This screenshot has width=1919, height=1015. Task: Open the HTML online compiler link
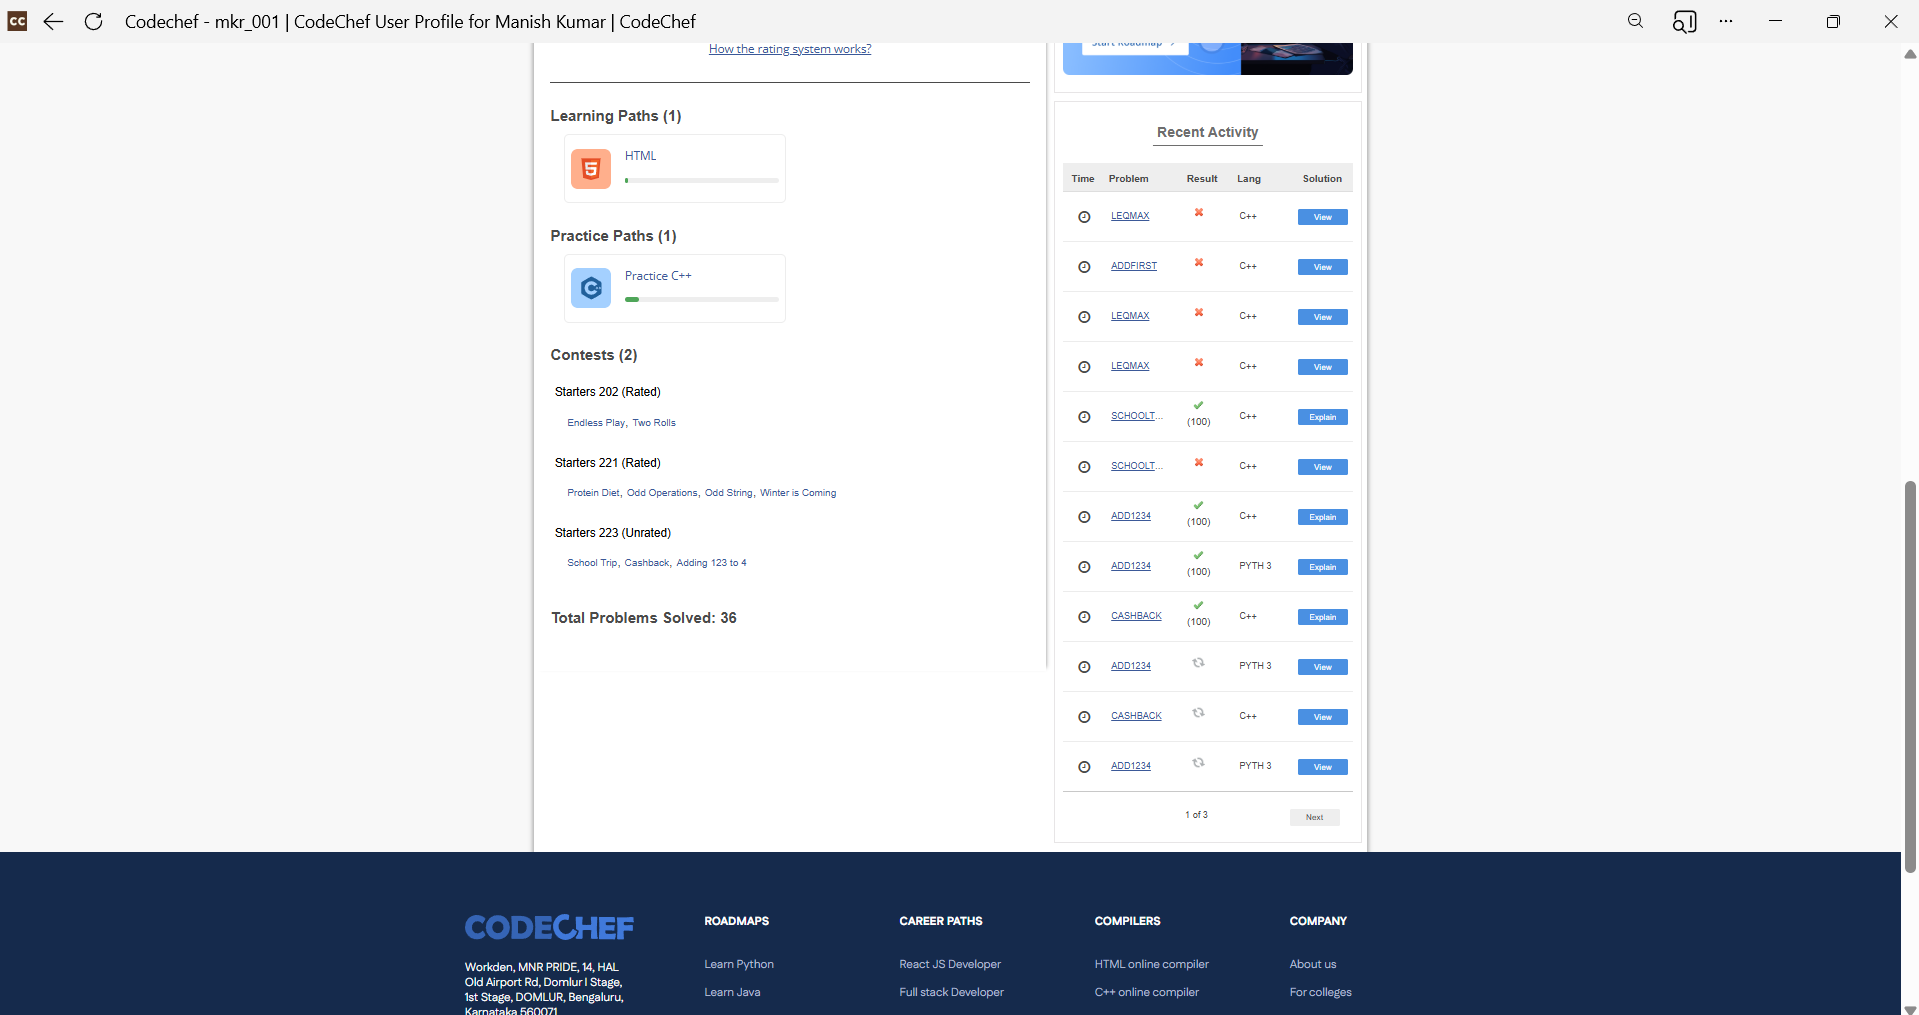coord(1151,964)
